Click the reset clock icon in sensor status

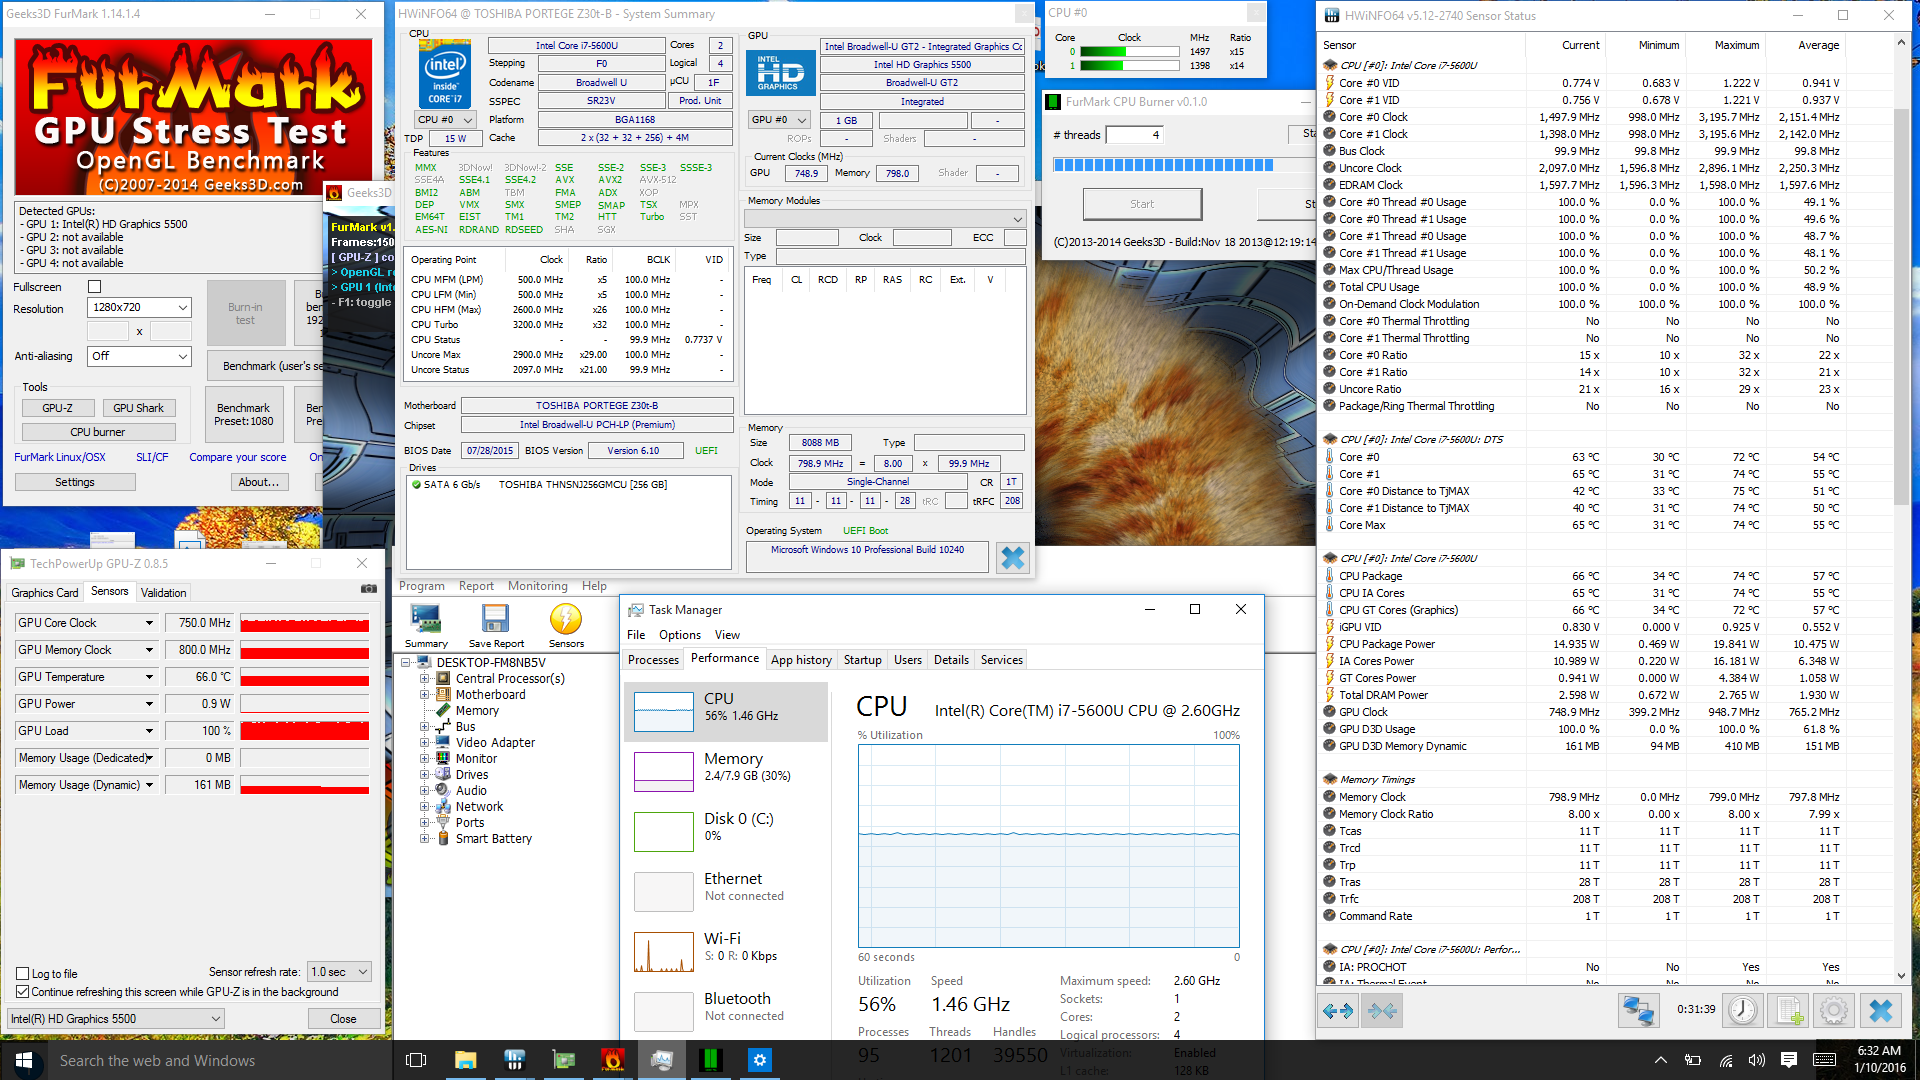point(1742,1011)
